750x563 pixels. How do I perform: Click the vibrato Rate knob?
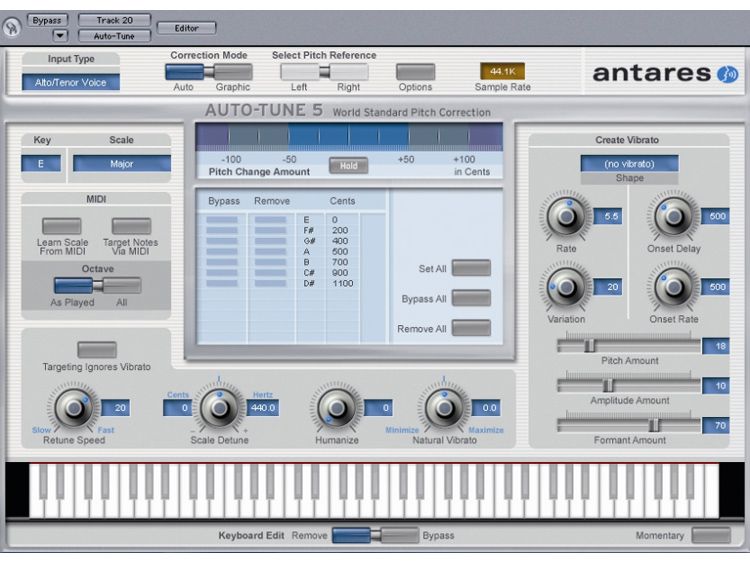click(566, 216)
